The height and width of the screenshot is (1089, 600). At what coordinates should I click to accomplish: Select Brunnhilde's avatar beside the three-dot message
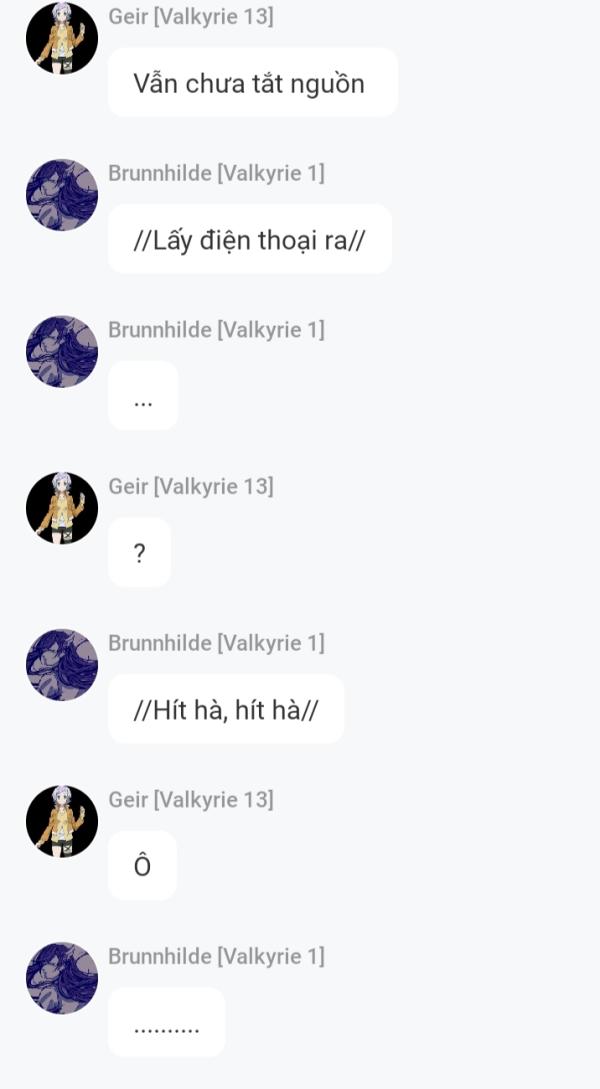(62, 351)
